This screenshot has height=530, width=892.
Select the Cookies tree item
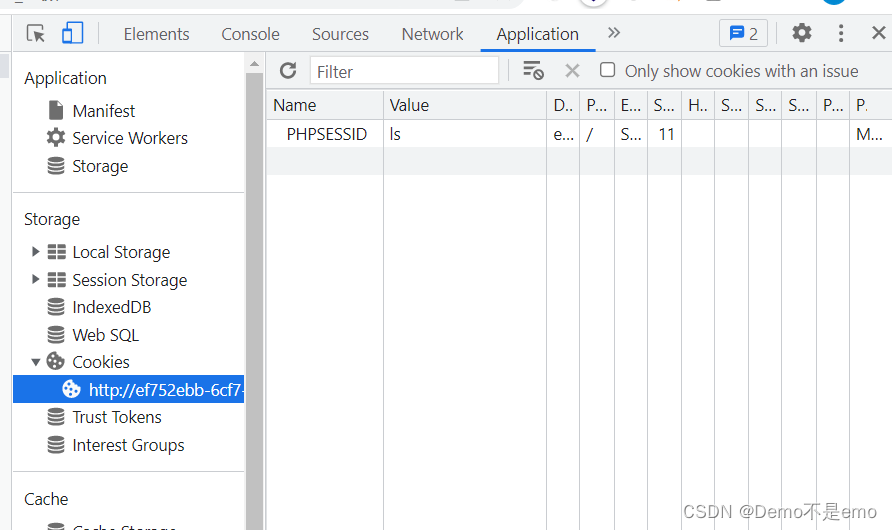101,362
